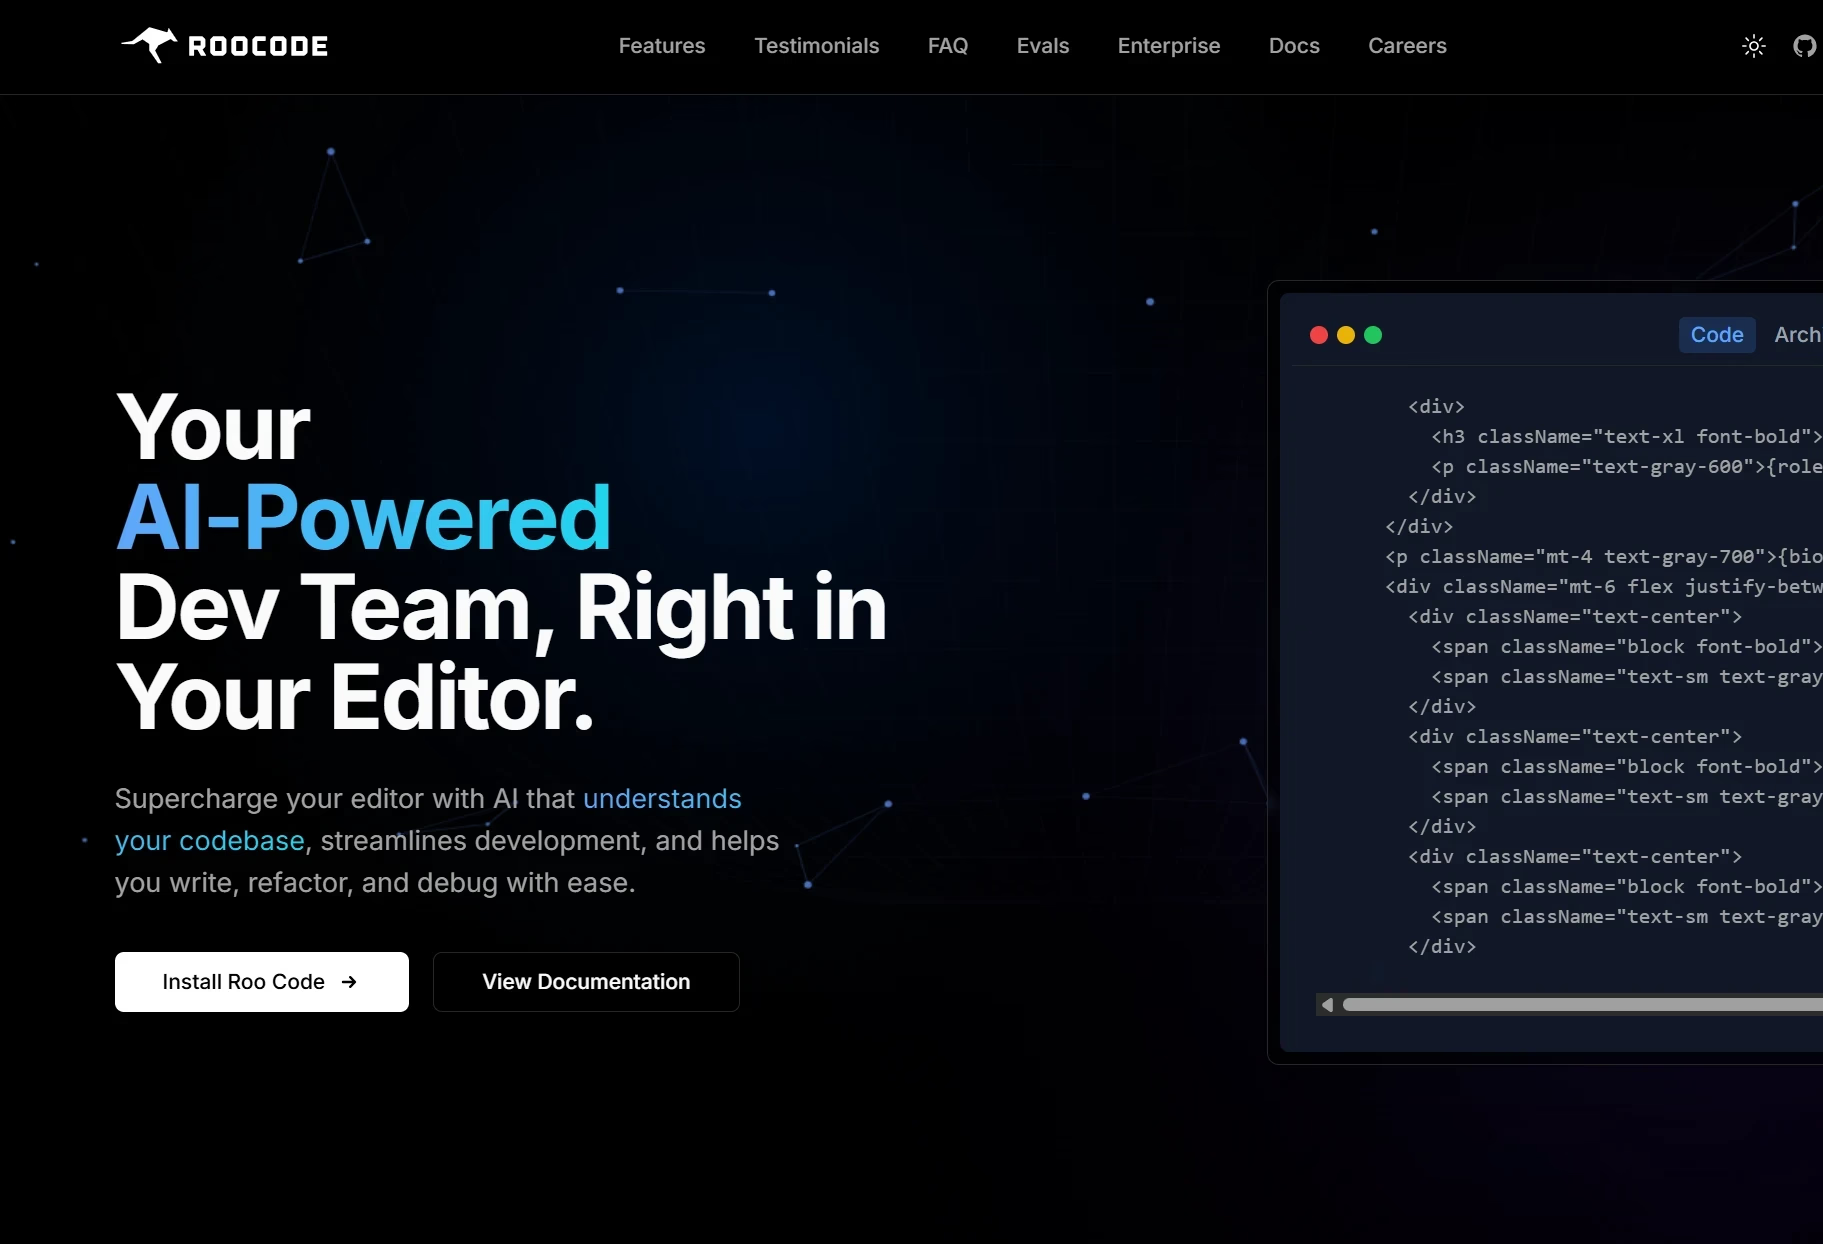Navigate to Evals page
1823x1244 pixels.
point(1043,46)
